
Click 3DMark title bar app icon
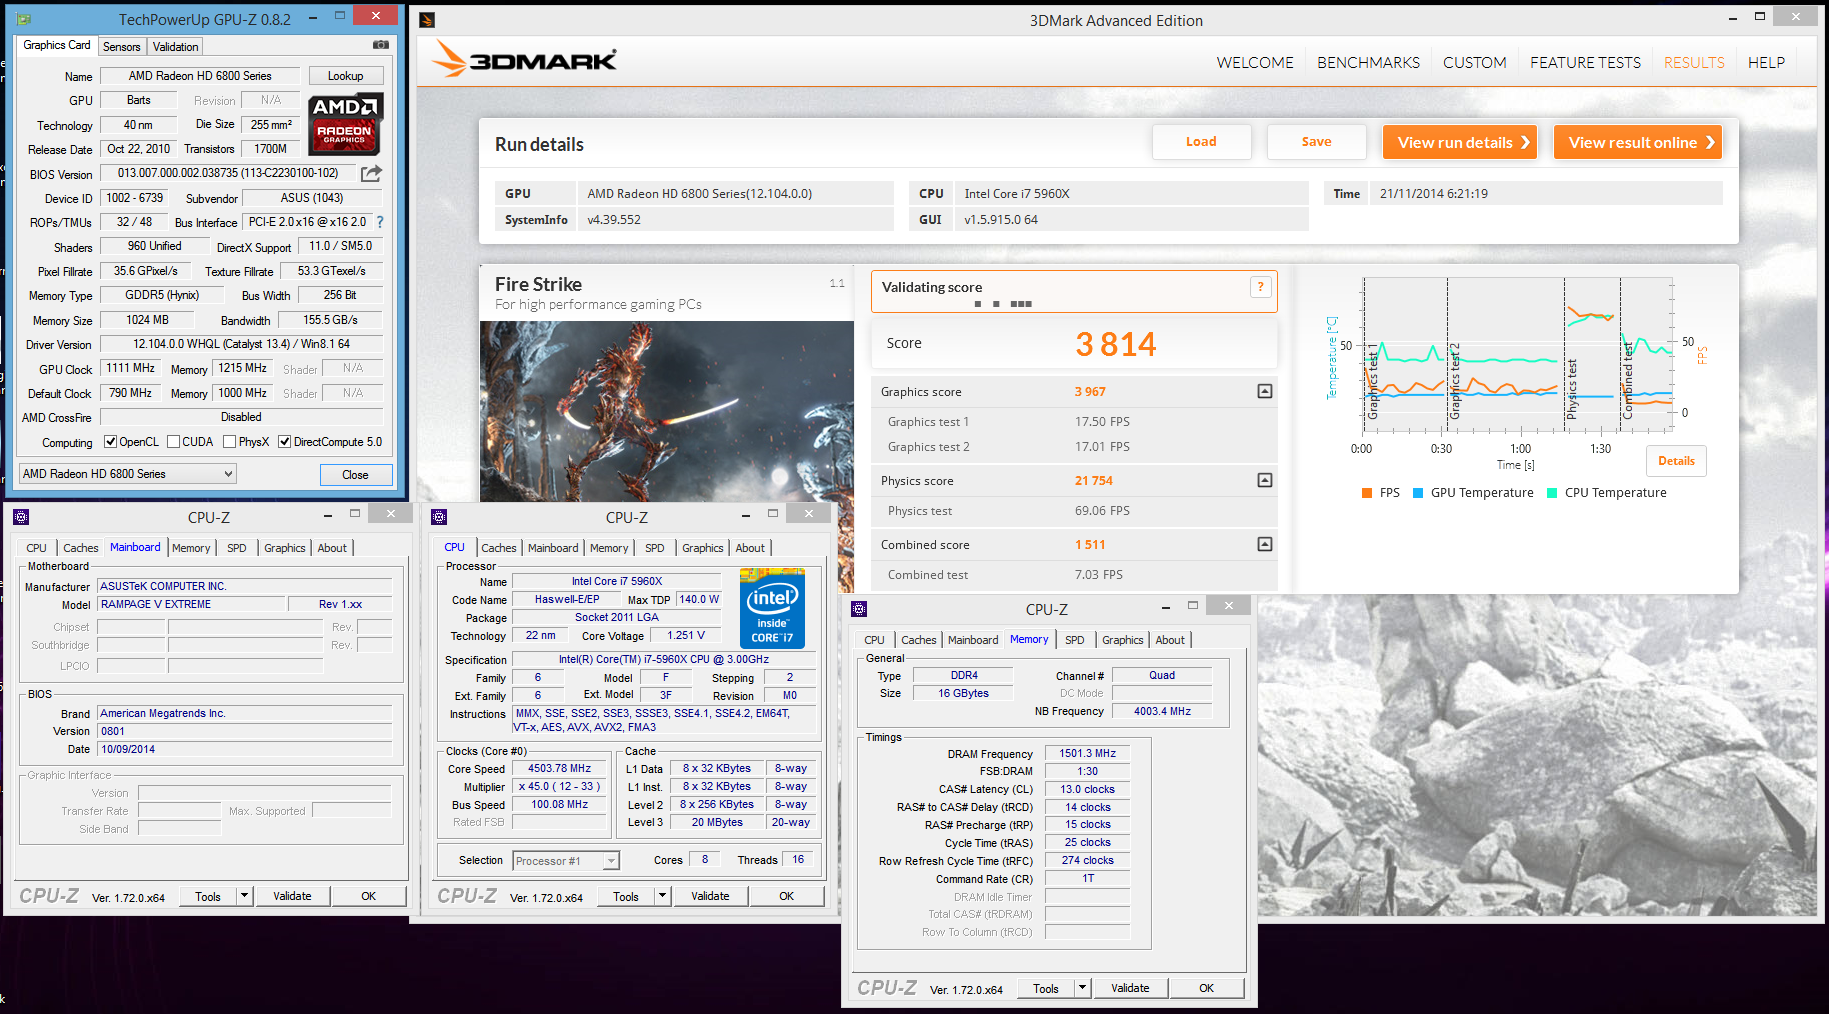(x=427, y=20)
